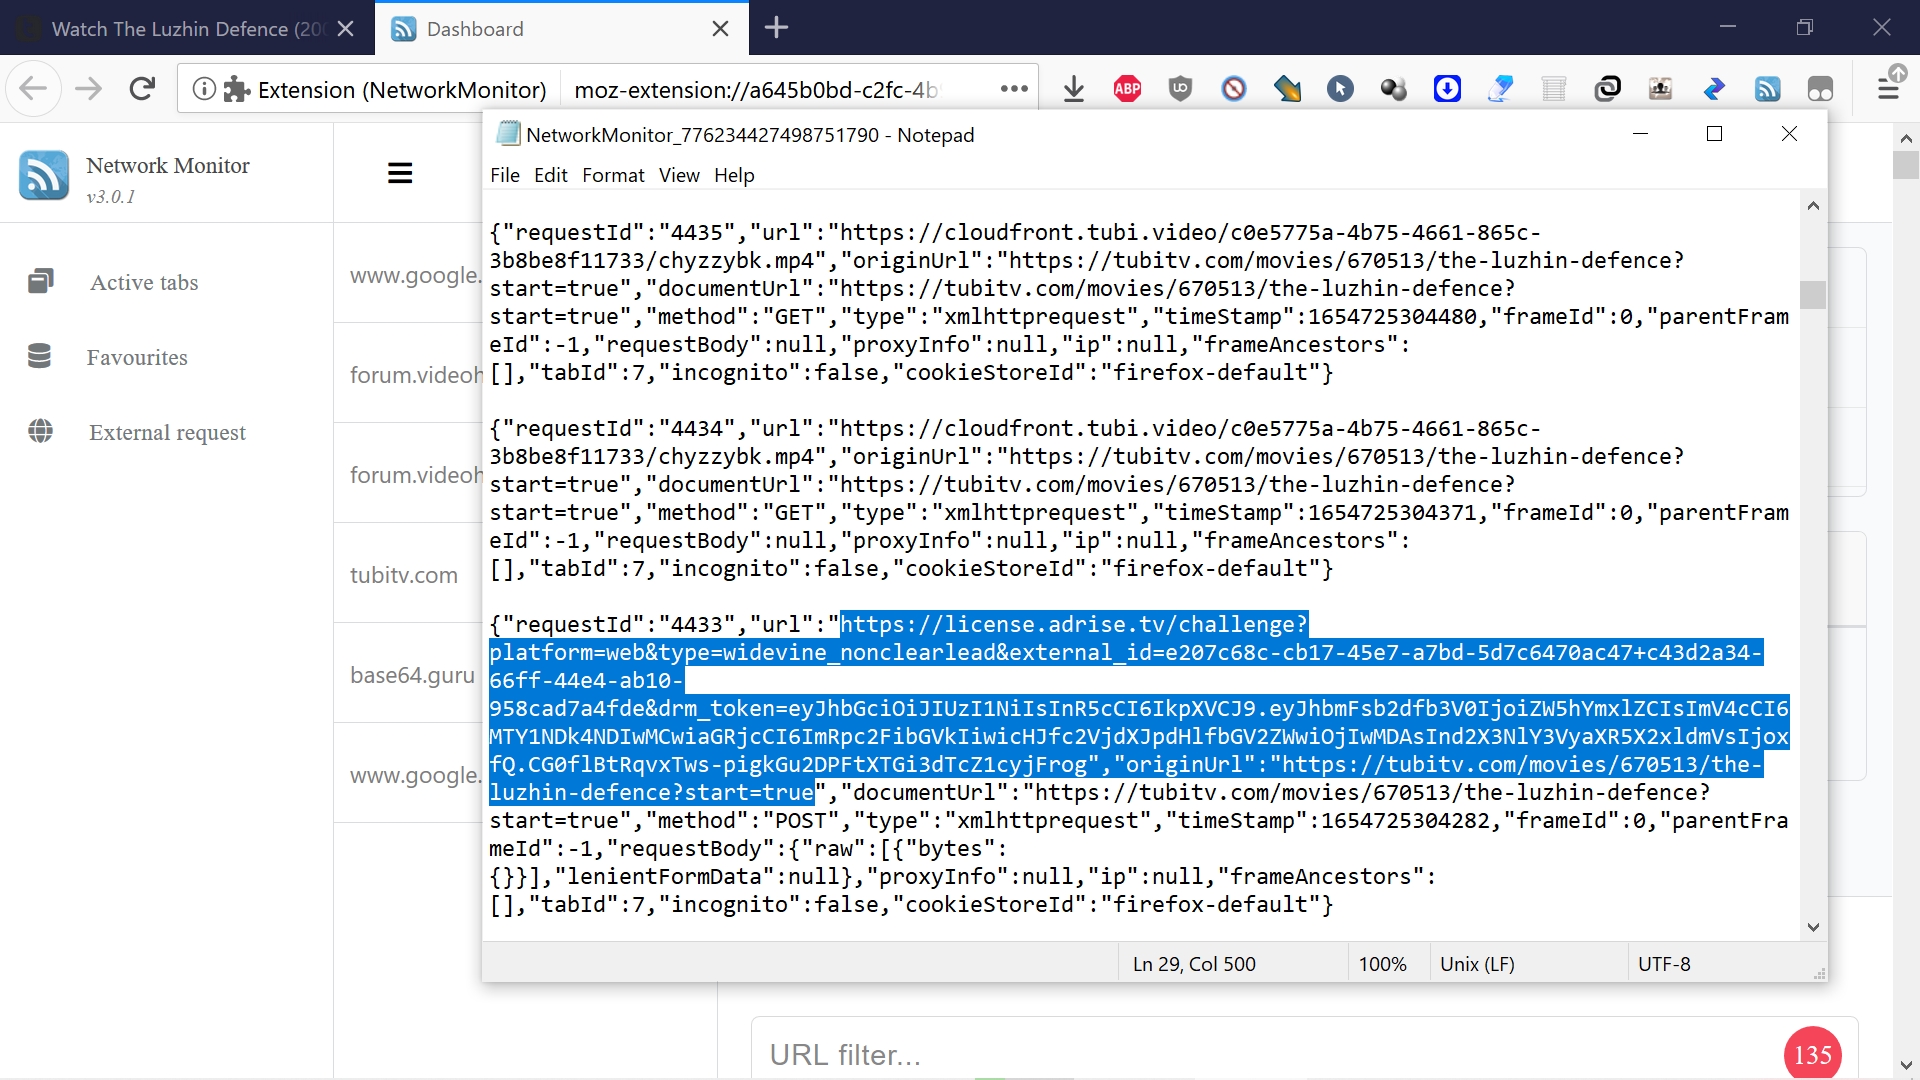Image resolution: width=1920 pixels, height=1080 pixels.
Task: Toggle the hamburger sidebar menu in dashboard
Action: click(400, 173)
